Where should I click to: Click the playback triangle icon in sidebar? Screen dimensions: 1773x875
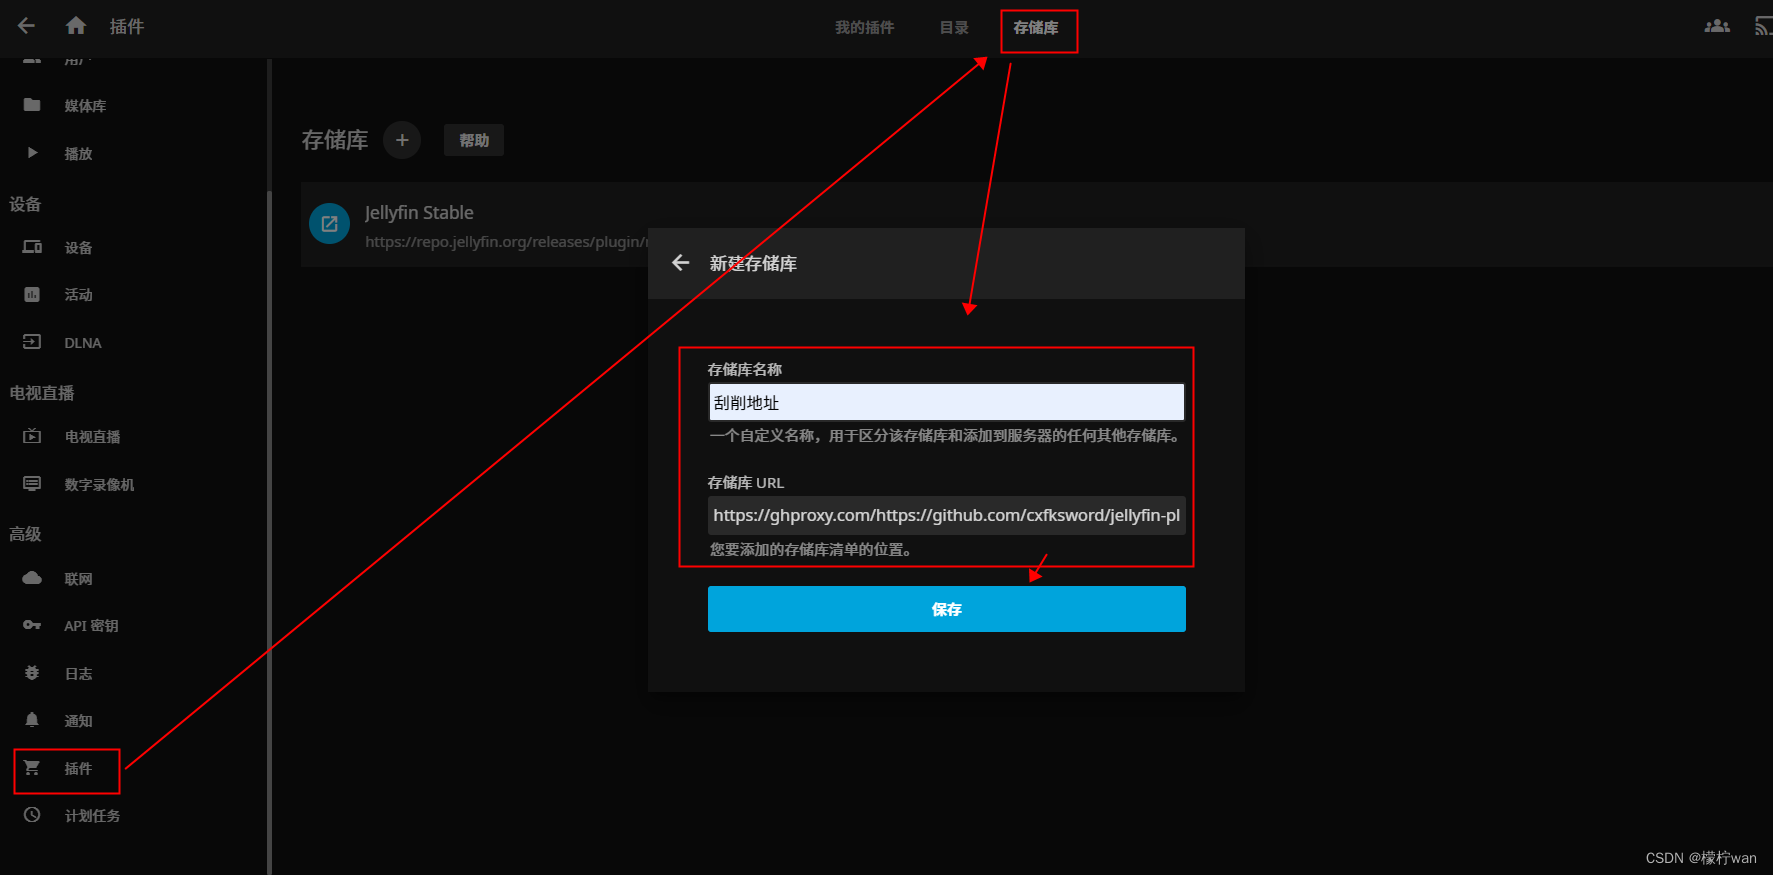click(x=32, y=153)
